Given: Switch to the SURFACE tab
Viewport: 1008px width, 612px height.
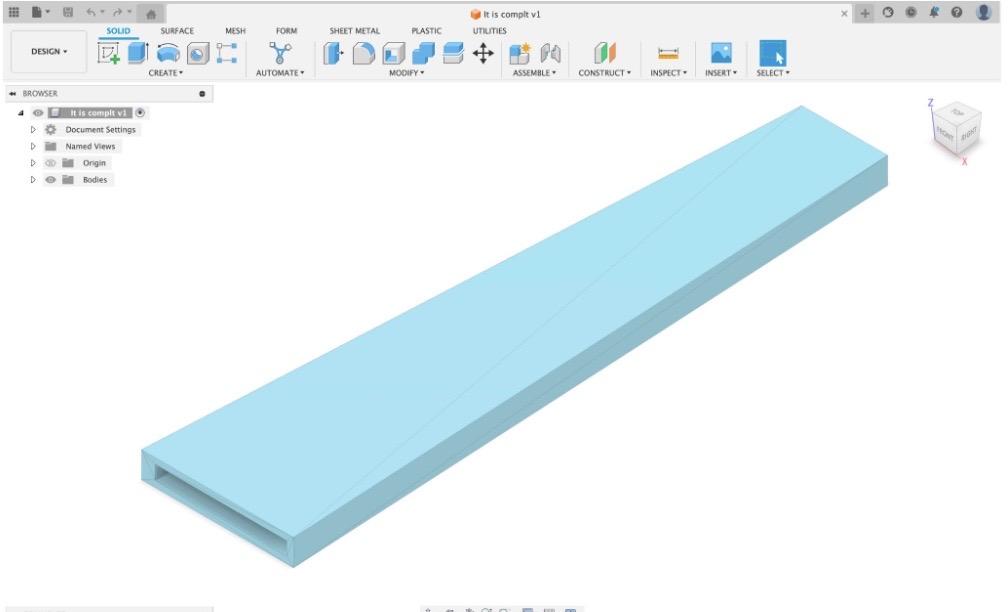Looking at the screenshot, I should tap(177, 31).
